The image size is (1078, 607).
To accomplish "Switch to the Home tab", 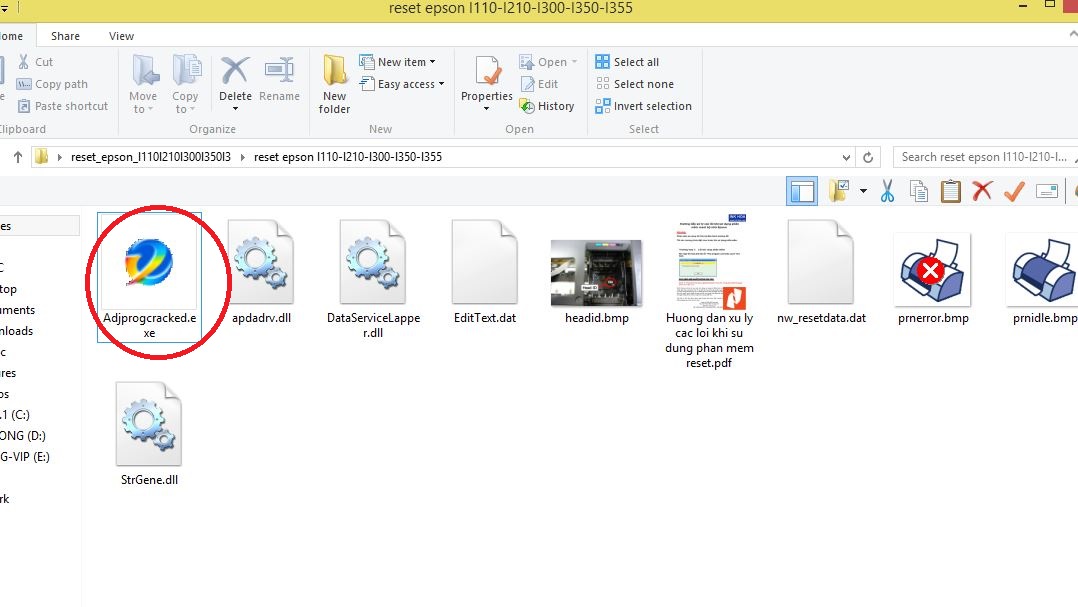I will tap(11, 36).
